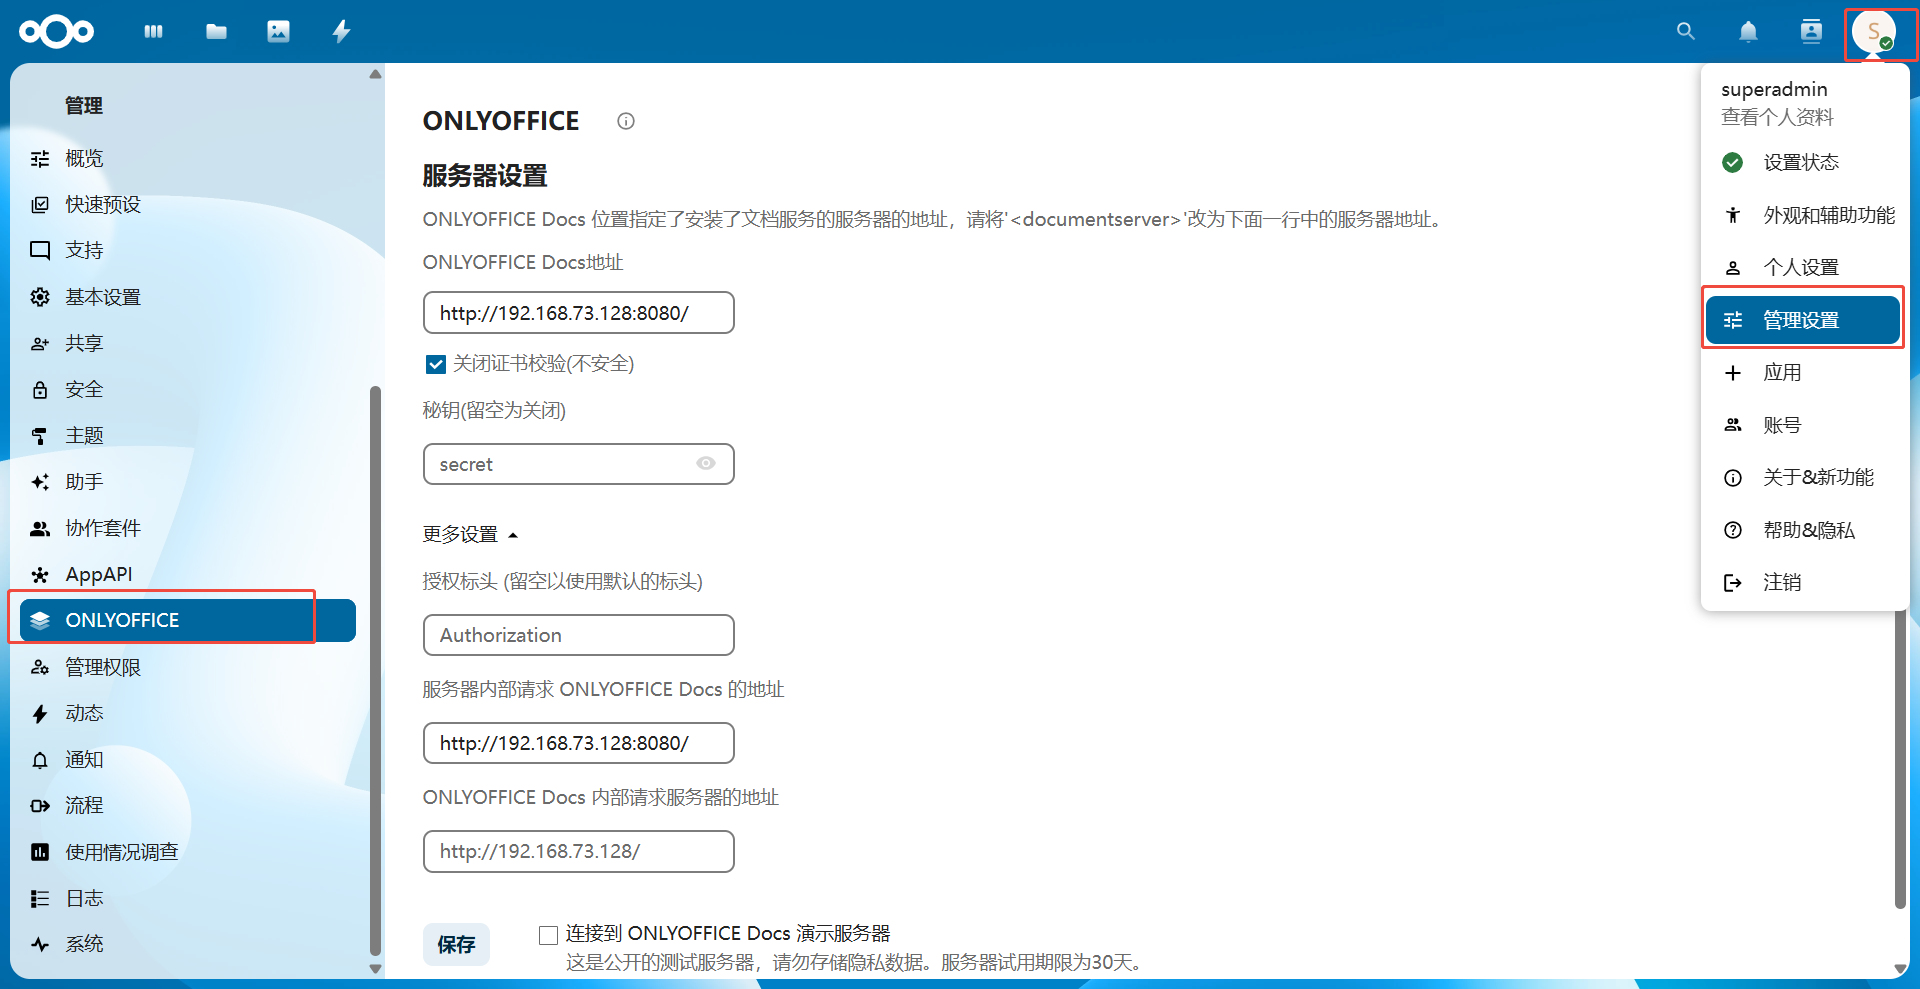Click the Nextcloud logo
This screenshot has height=989, width=1920.
pyautogui.click(x=56, y=31)
